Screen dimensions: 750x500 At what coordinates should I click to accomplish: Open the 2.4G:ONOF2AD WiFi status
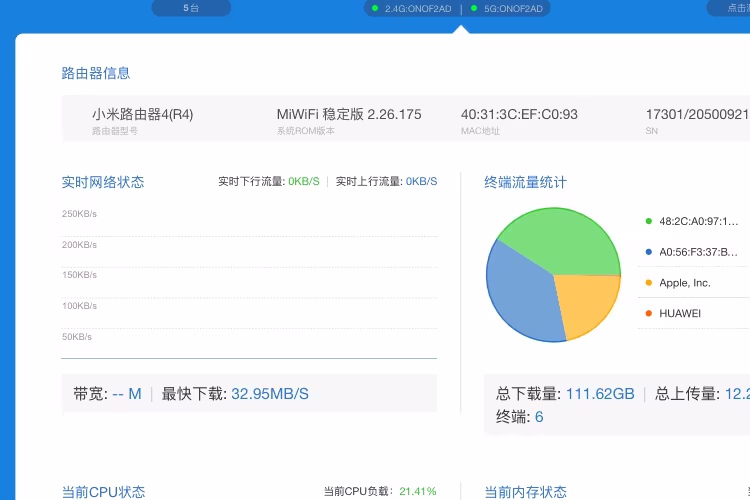(x=418, y=9)
